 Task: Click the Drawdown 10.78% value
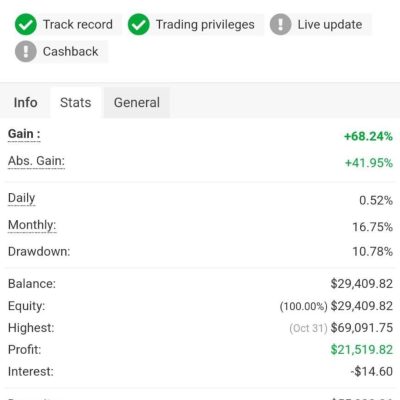click(373, 251)
